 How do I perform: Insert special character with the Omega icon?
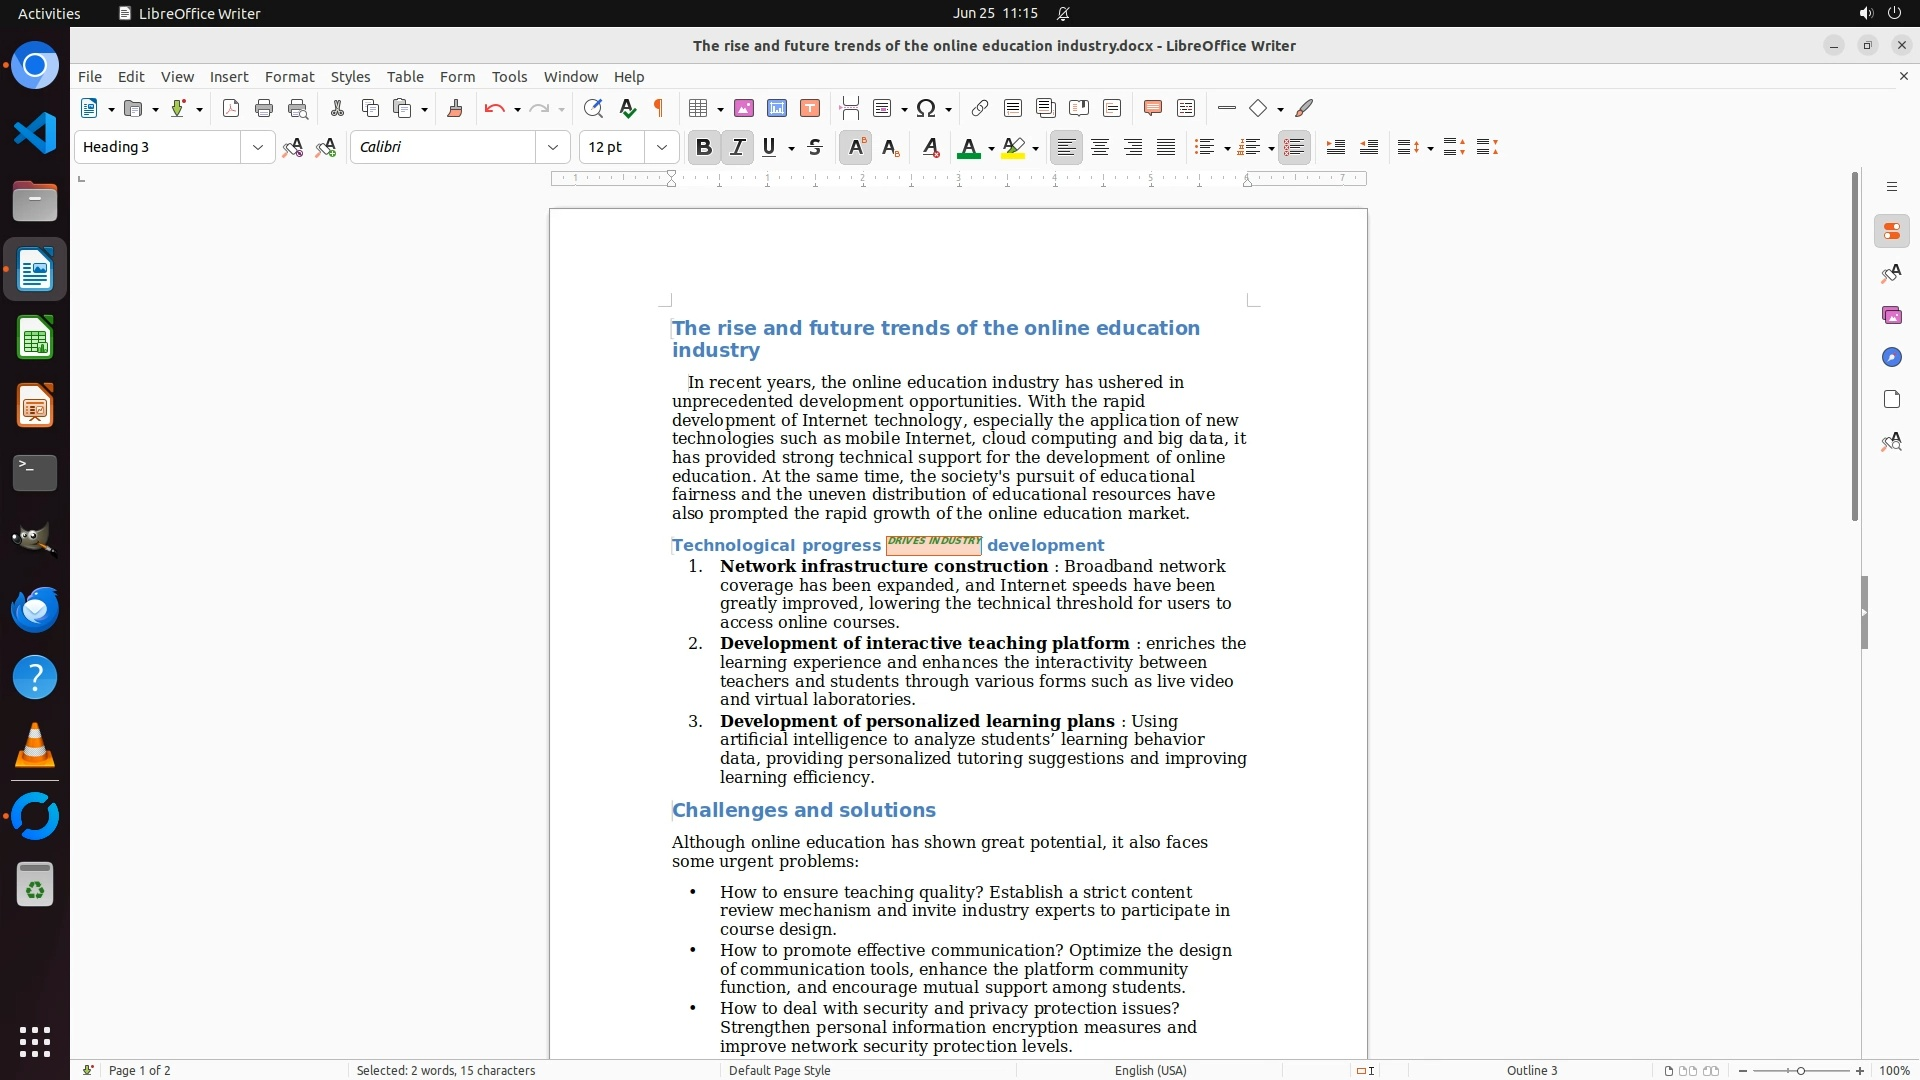coord(926,108)
